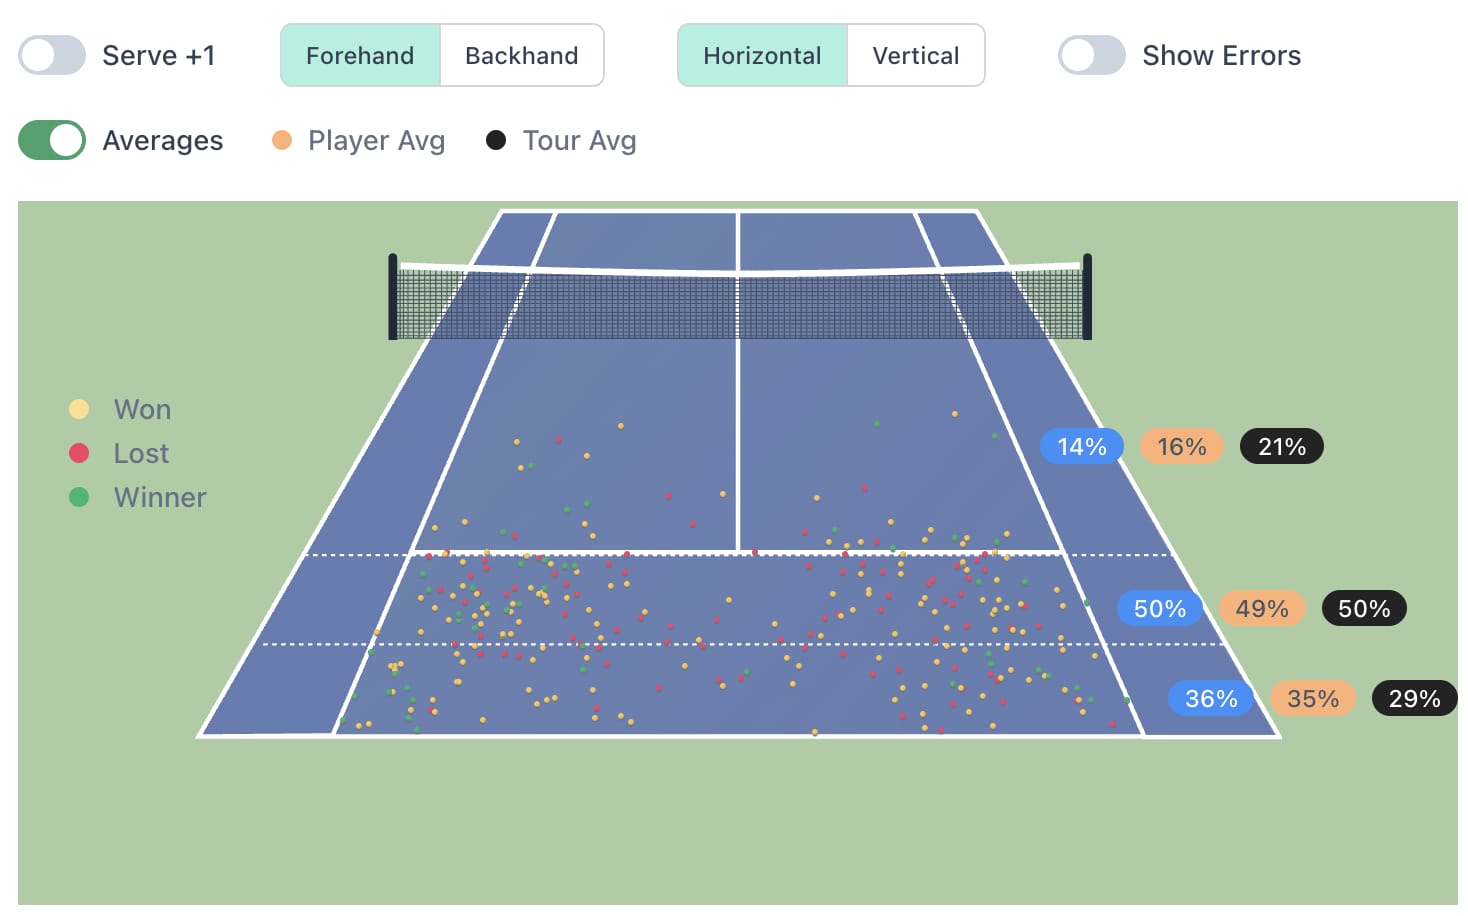The width and height of the screenshot is (1468, 916).
Task: Choose the Horizontal view option
Action: point(762,55)
